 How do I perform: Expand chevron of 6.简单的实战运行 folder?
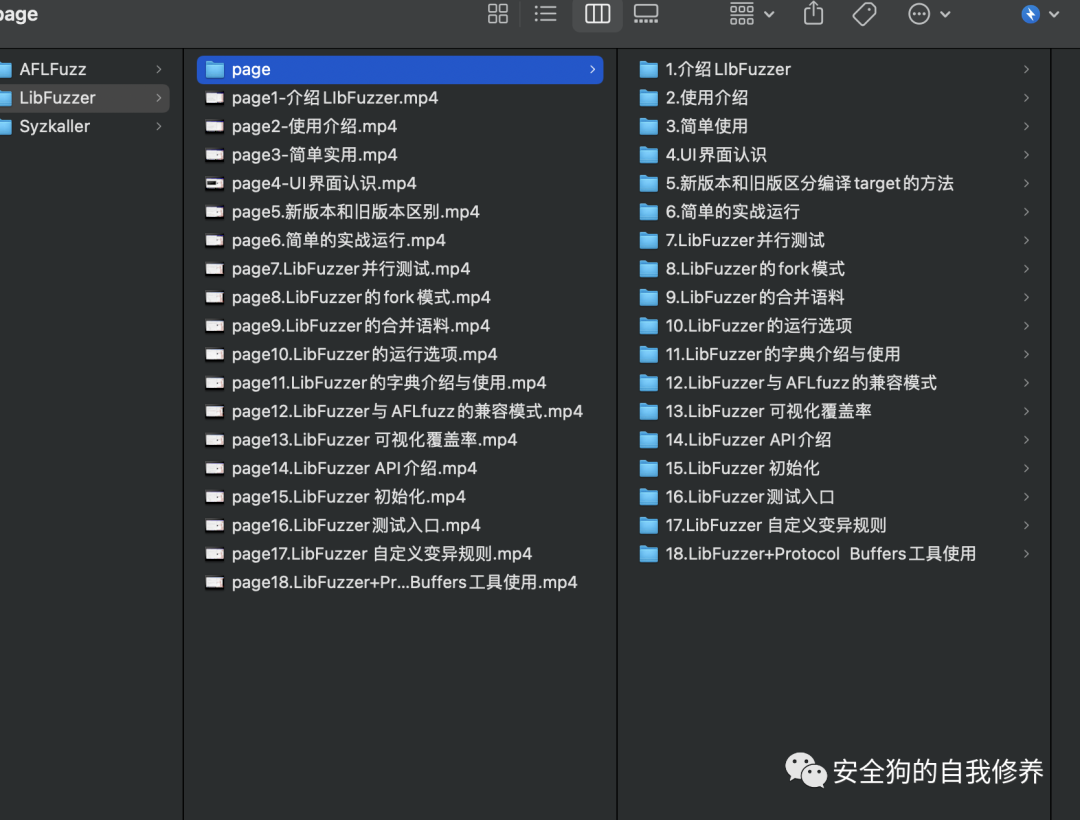[x=1026, y=212]
